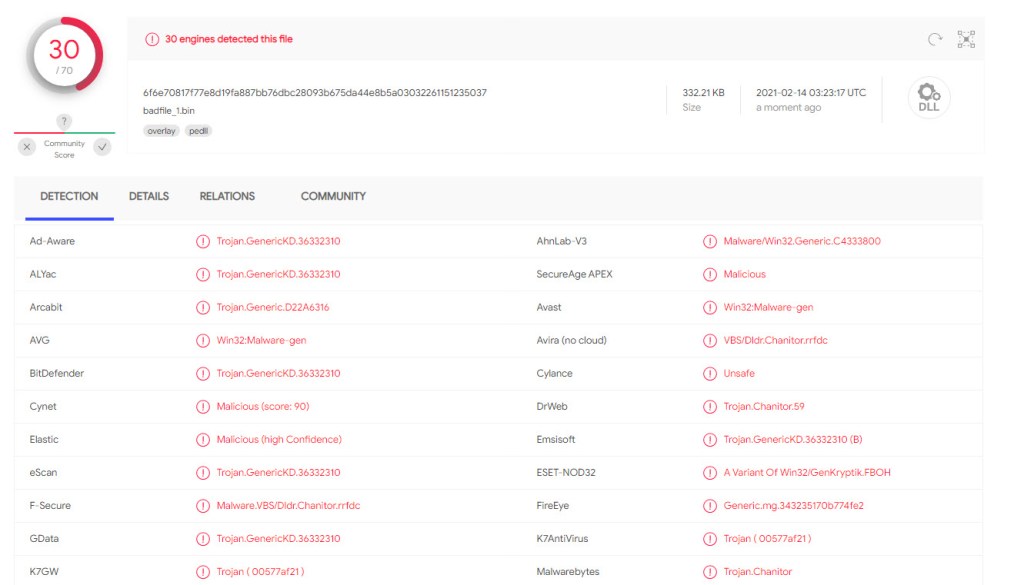
Task: Click the pedll tag
Action: tap(198, 131)
